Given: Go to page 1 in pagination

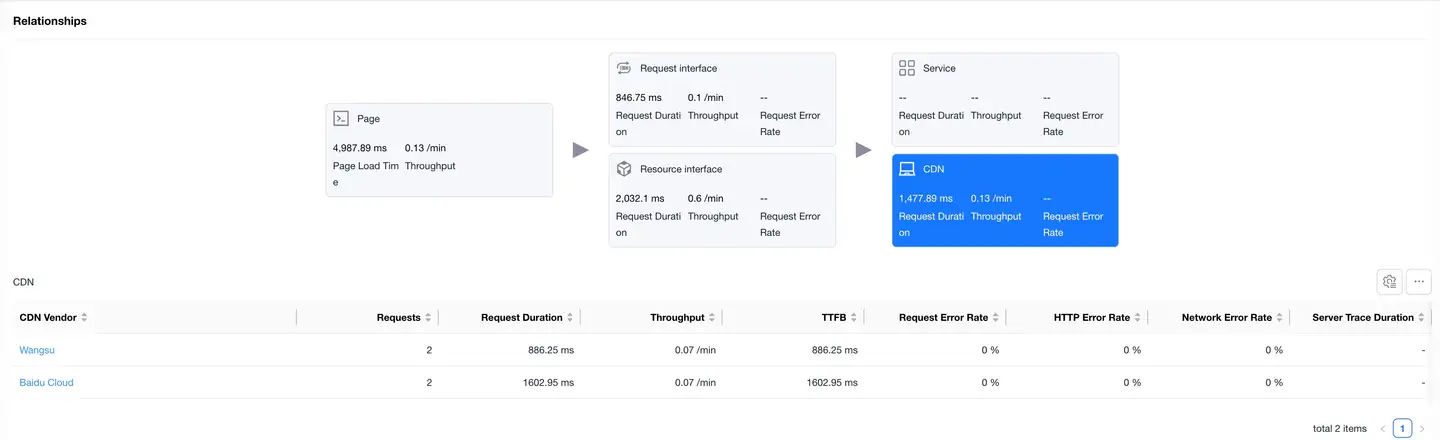Looking at the screenshot, I should [x=1402, y=428].
